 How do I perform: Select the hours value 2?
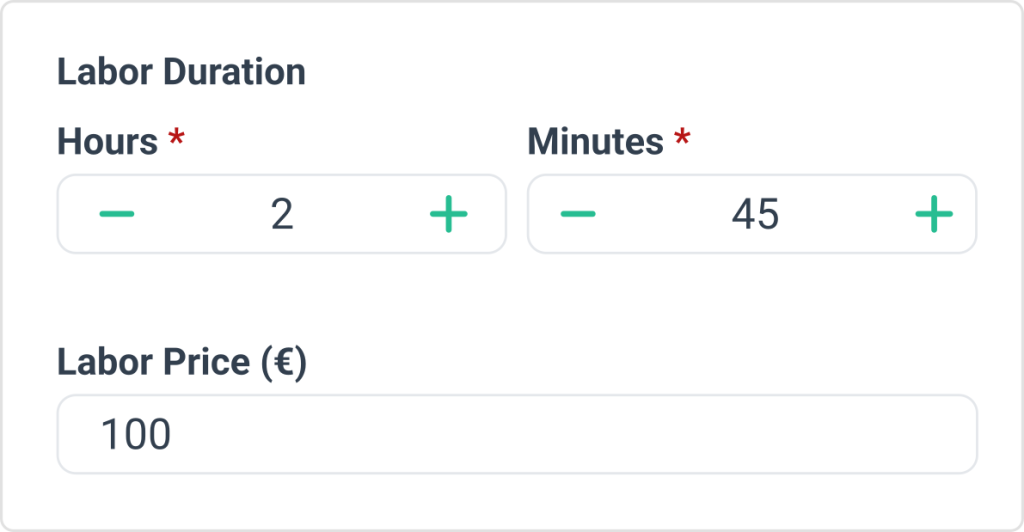click(x=282, y=215)
